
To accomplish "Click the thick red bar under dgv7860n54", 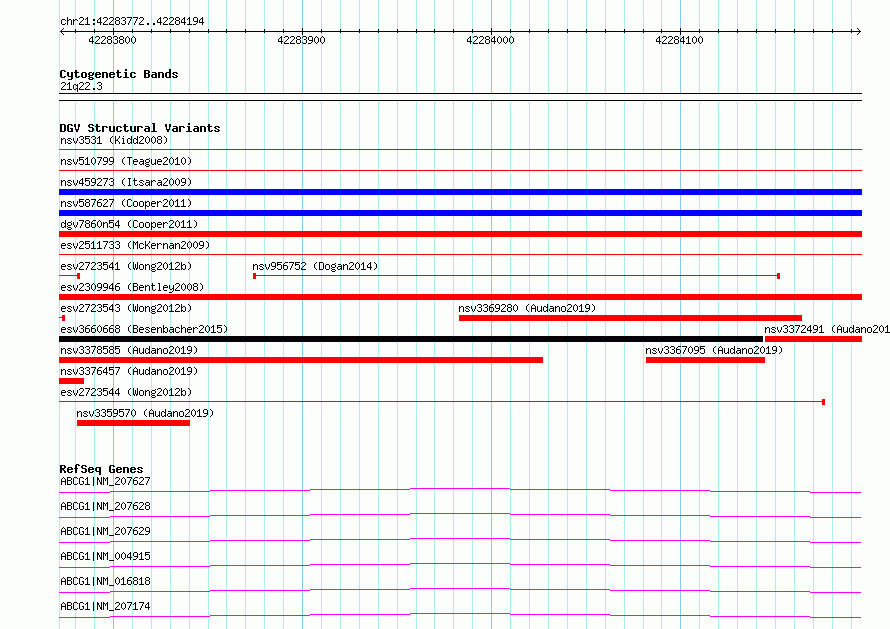I will (460, 234).
